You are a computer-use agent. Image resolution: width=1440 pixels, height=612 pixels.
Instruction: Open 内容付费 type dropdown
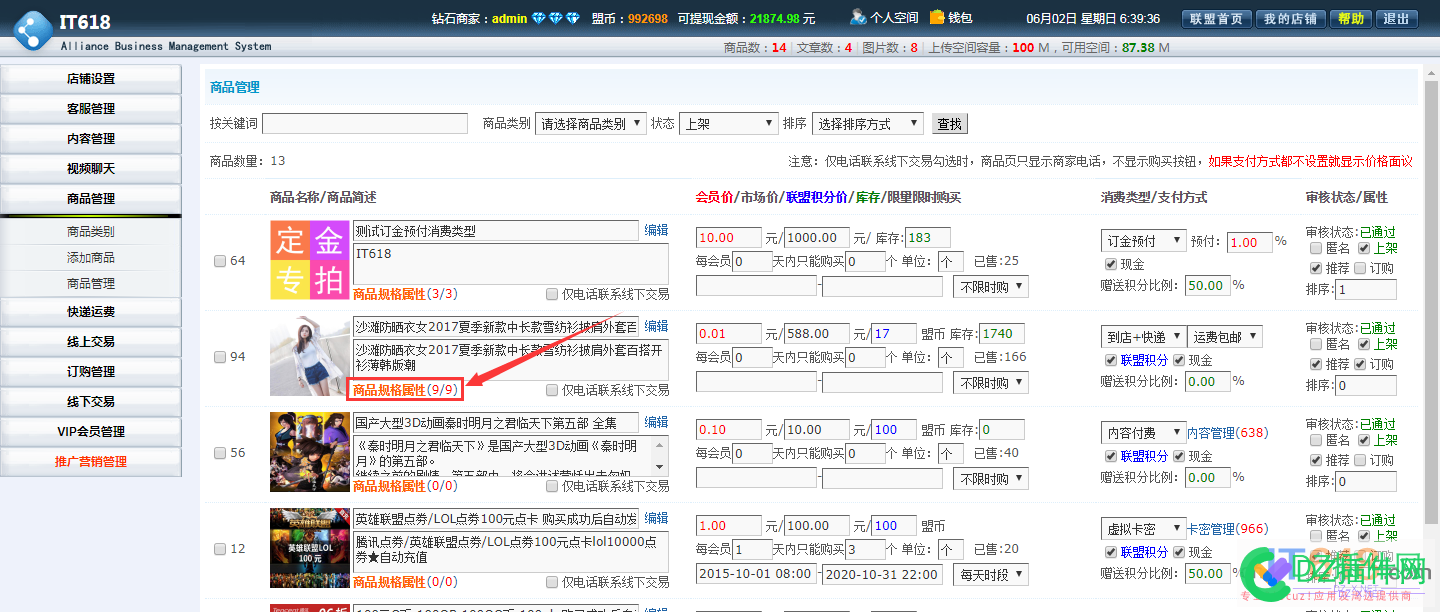click(x=1143, y=433)
